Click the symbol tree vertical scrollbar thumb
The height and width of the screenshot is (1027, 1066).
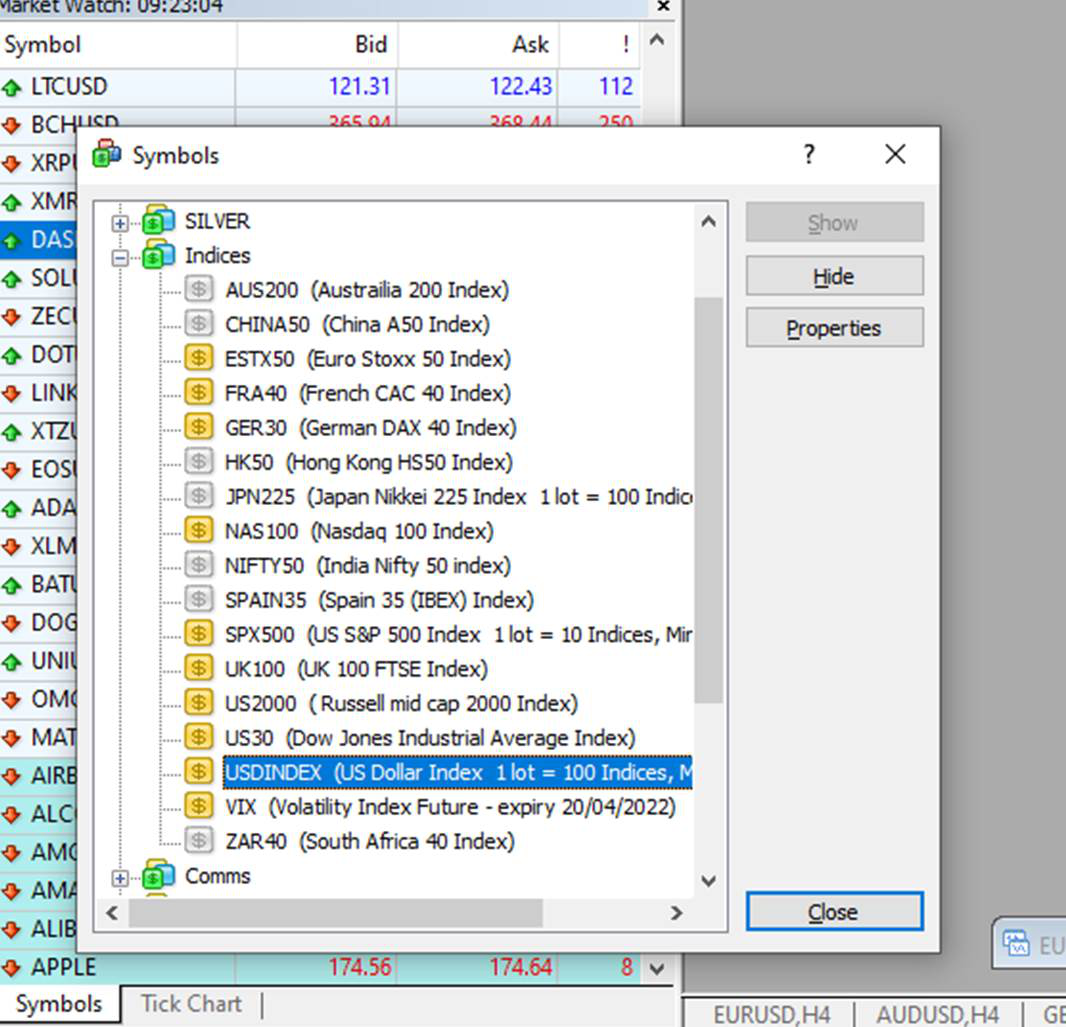(x=708, y=500)
